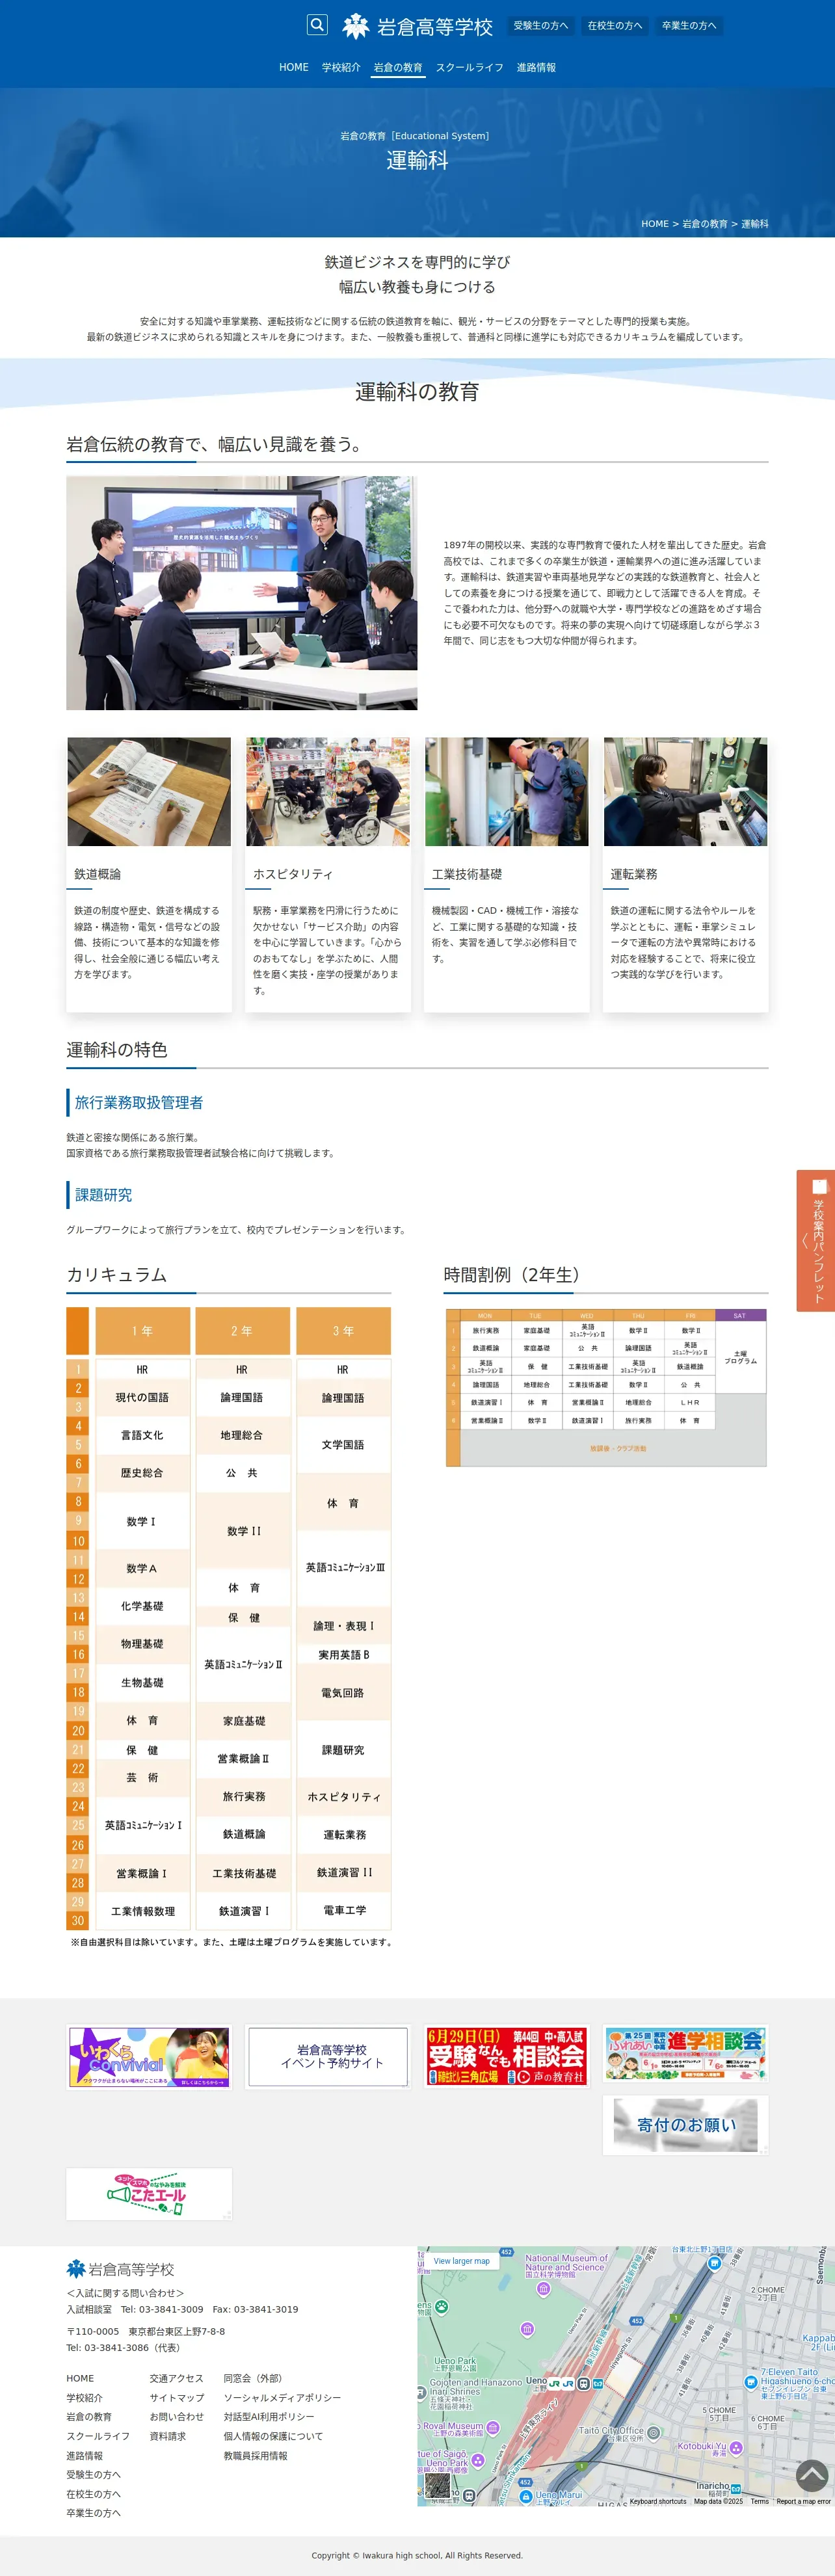
Task: Open footer link 個人情報の保護について
Action: coord(273,2436)
